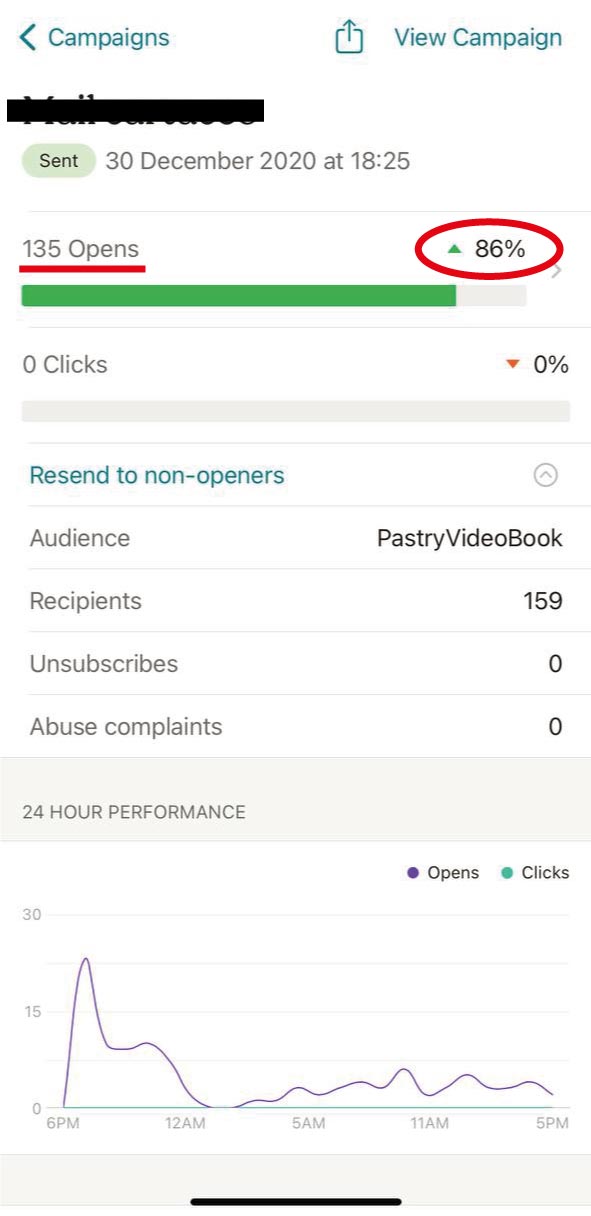This screenshot has height=1216, width=591.
Task: Tap the purple Opens legend dot
Action: tap(413, 873)
